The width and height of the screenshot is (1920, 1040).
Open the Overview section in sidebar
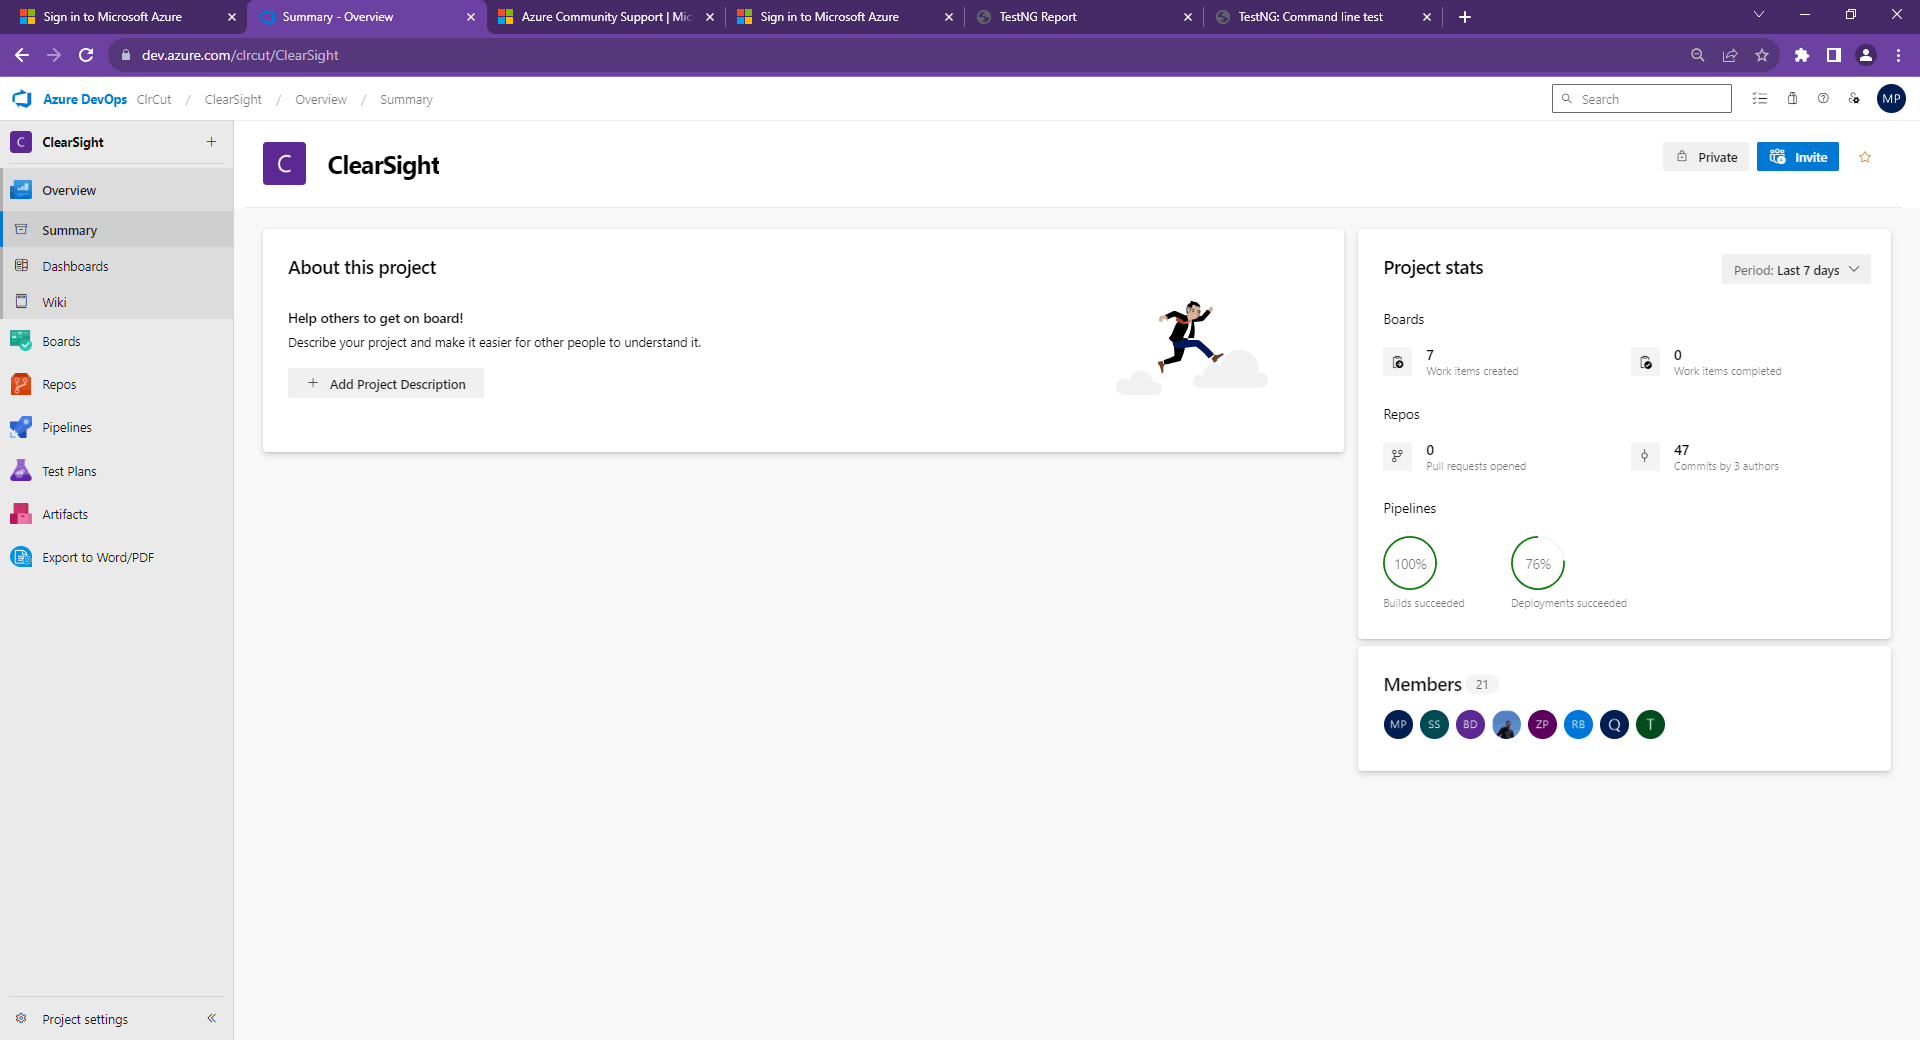click(117, 190)
